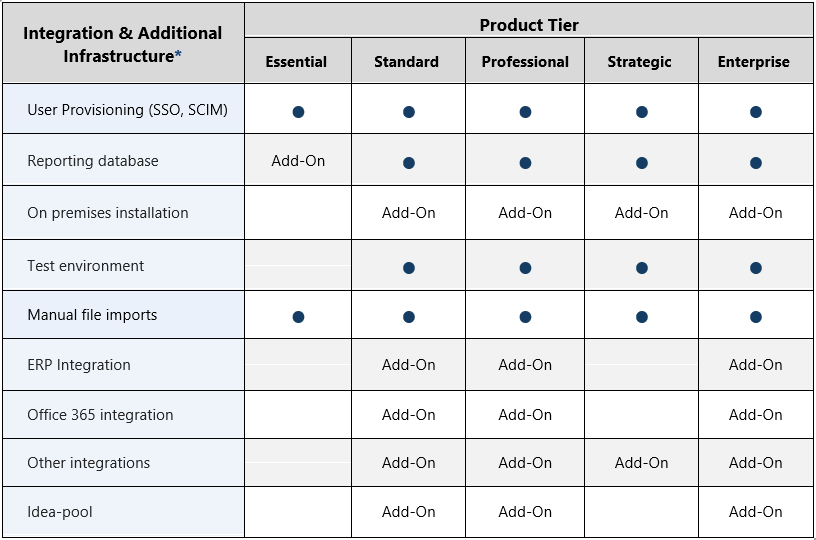Select the Essential tier column header
The height and width of the screenshot is (540, 816).
pyautogui.click(x=296, y=62)
